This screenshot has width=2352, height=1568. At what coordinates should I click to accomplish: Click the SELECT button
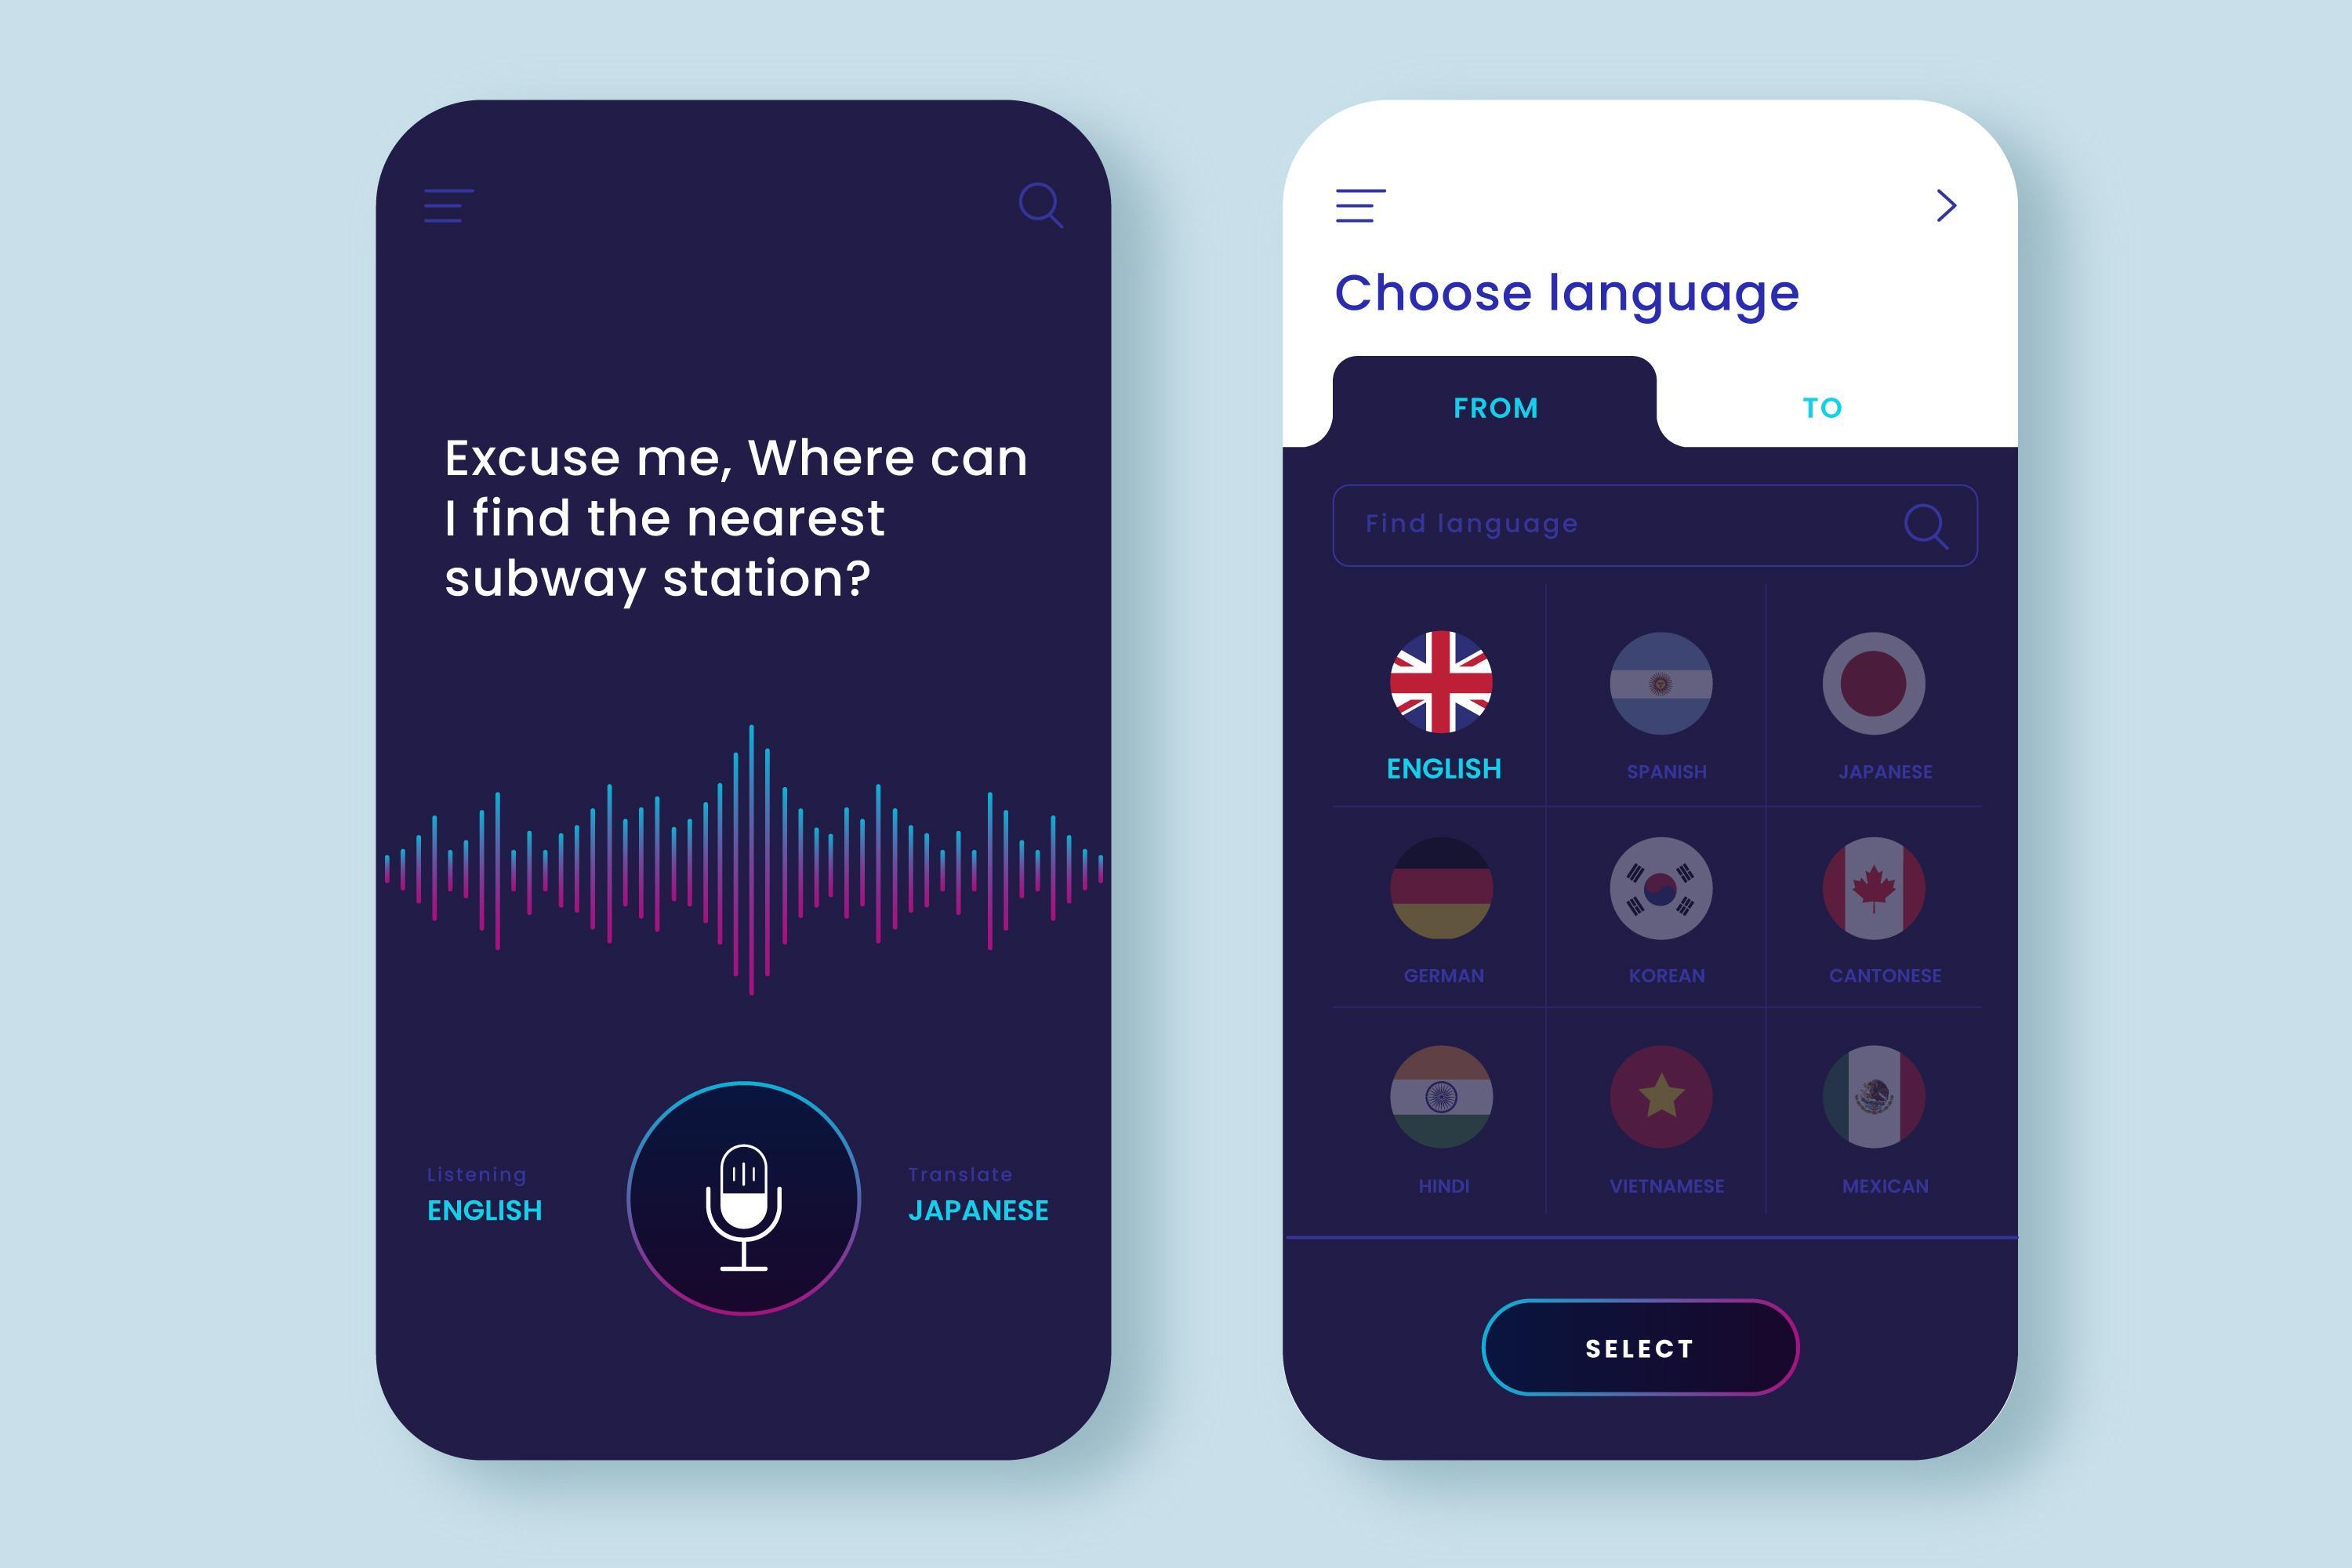click(x=1643, y=1398)
